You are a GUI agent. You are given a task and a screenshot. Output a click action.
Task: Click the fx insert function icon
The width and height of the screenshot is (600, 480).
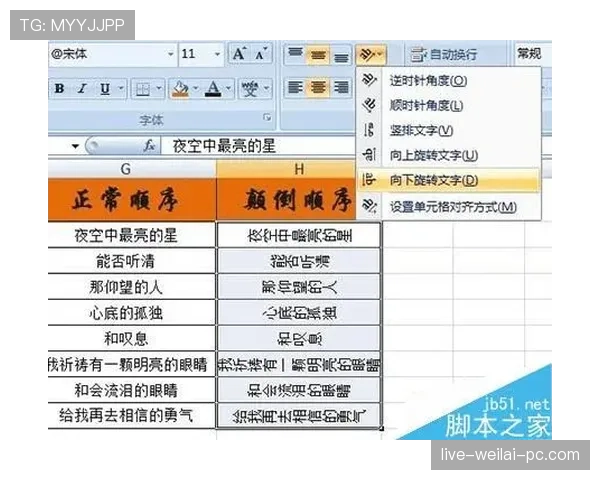tap(149, 146)
